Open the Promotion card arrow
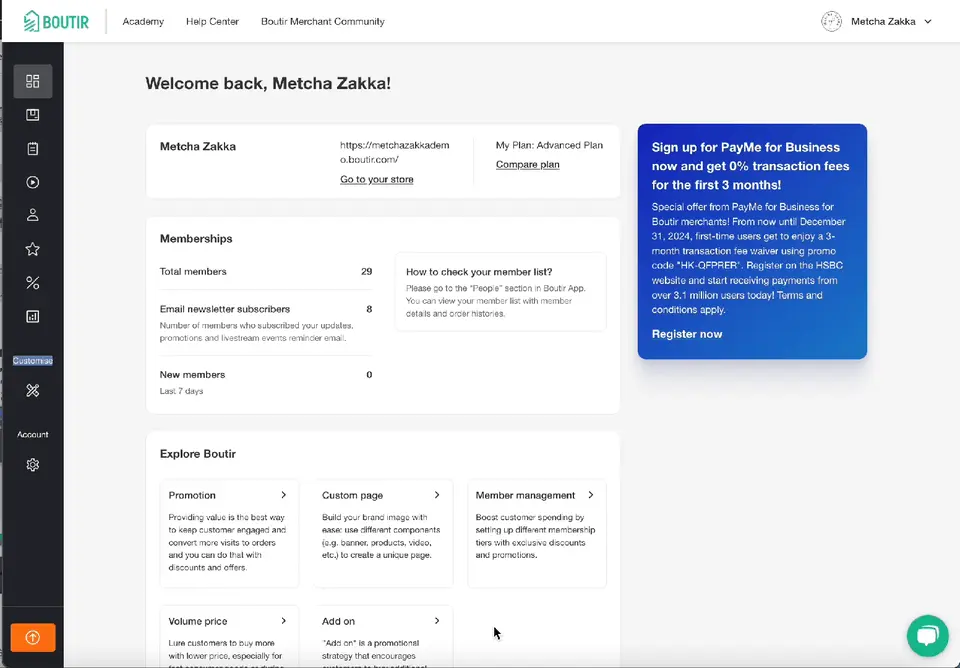Viewport: 960px width, 668px height. pos(283,495)
